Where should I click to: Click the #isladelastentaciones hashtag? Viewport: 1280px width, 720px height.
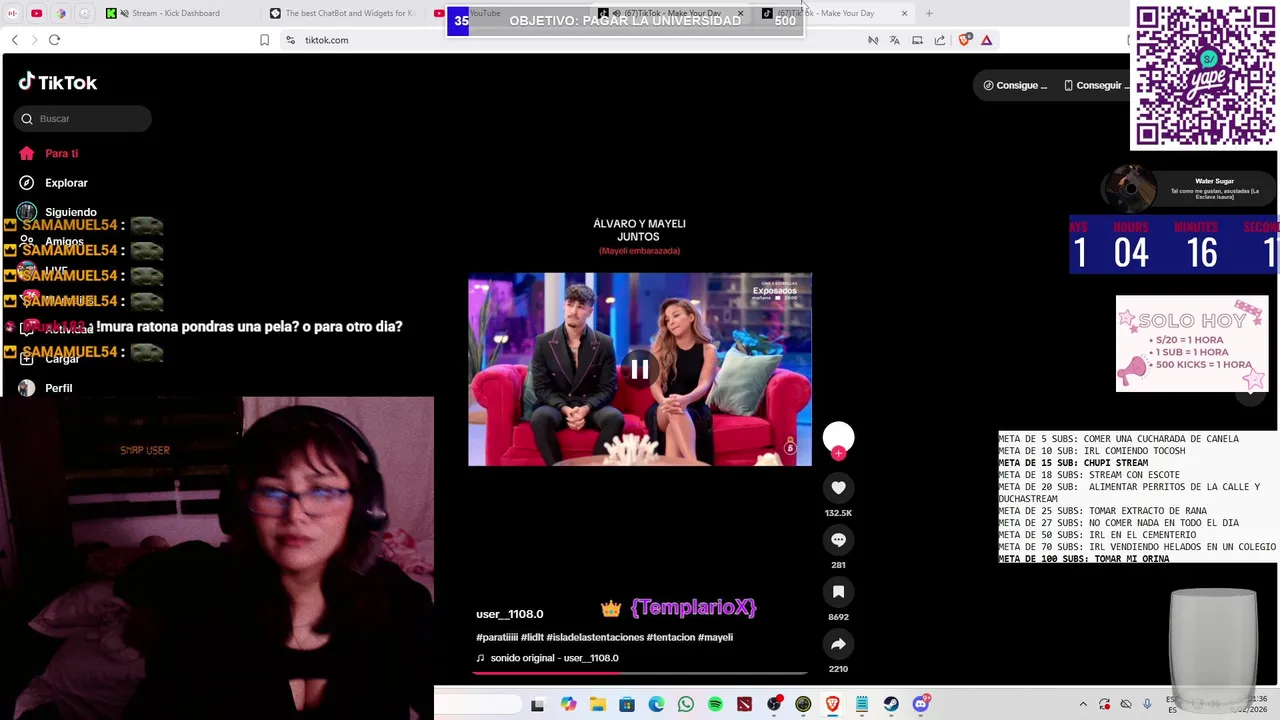click(595, 637)
